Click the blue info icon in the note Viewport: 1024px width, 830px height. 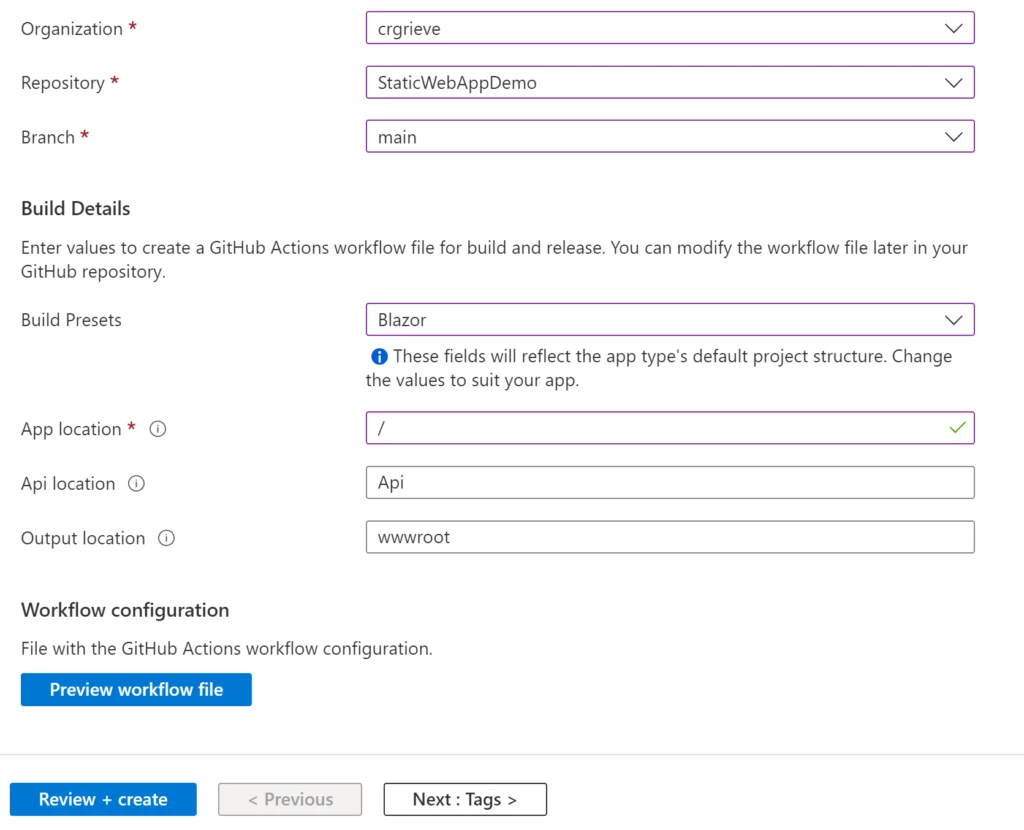click(379, 357)
